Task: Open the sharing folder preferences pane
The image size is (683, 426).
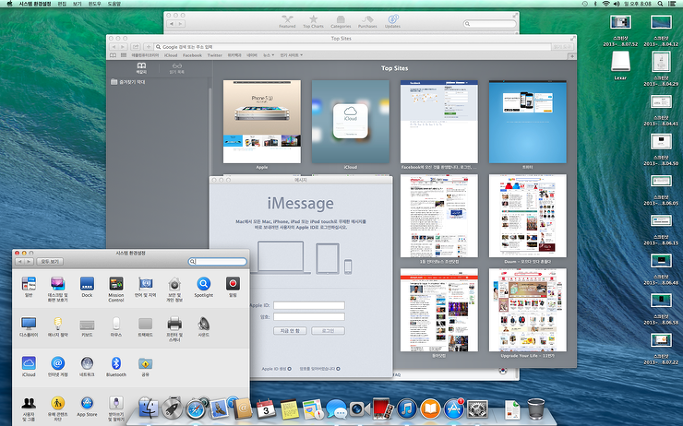Action: (145, 366)
